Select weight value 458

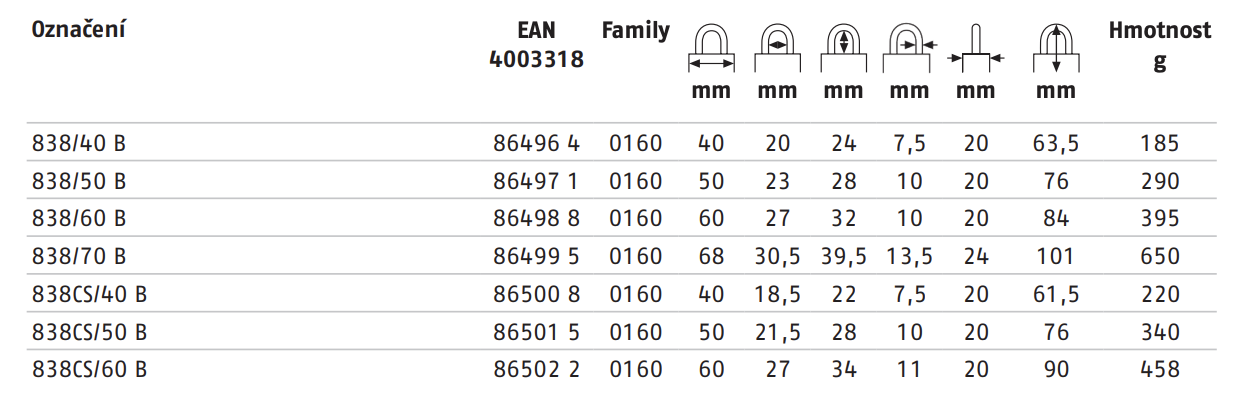click(1160, 370)
